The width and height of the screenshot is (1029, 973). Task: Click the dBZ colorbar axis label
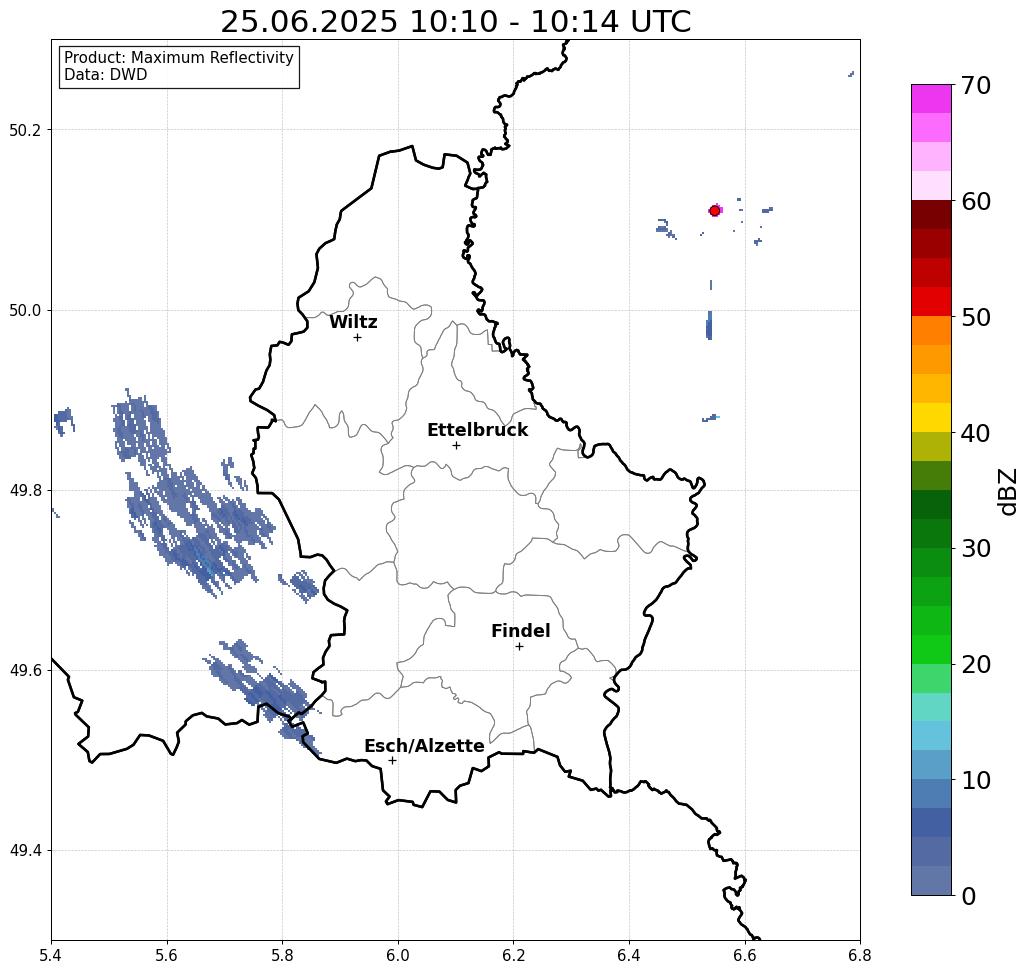click(1007, 491)
